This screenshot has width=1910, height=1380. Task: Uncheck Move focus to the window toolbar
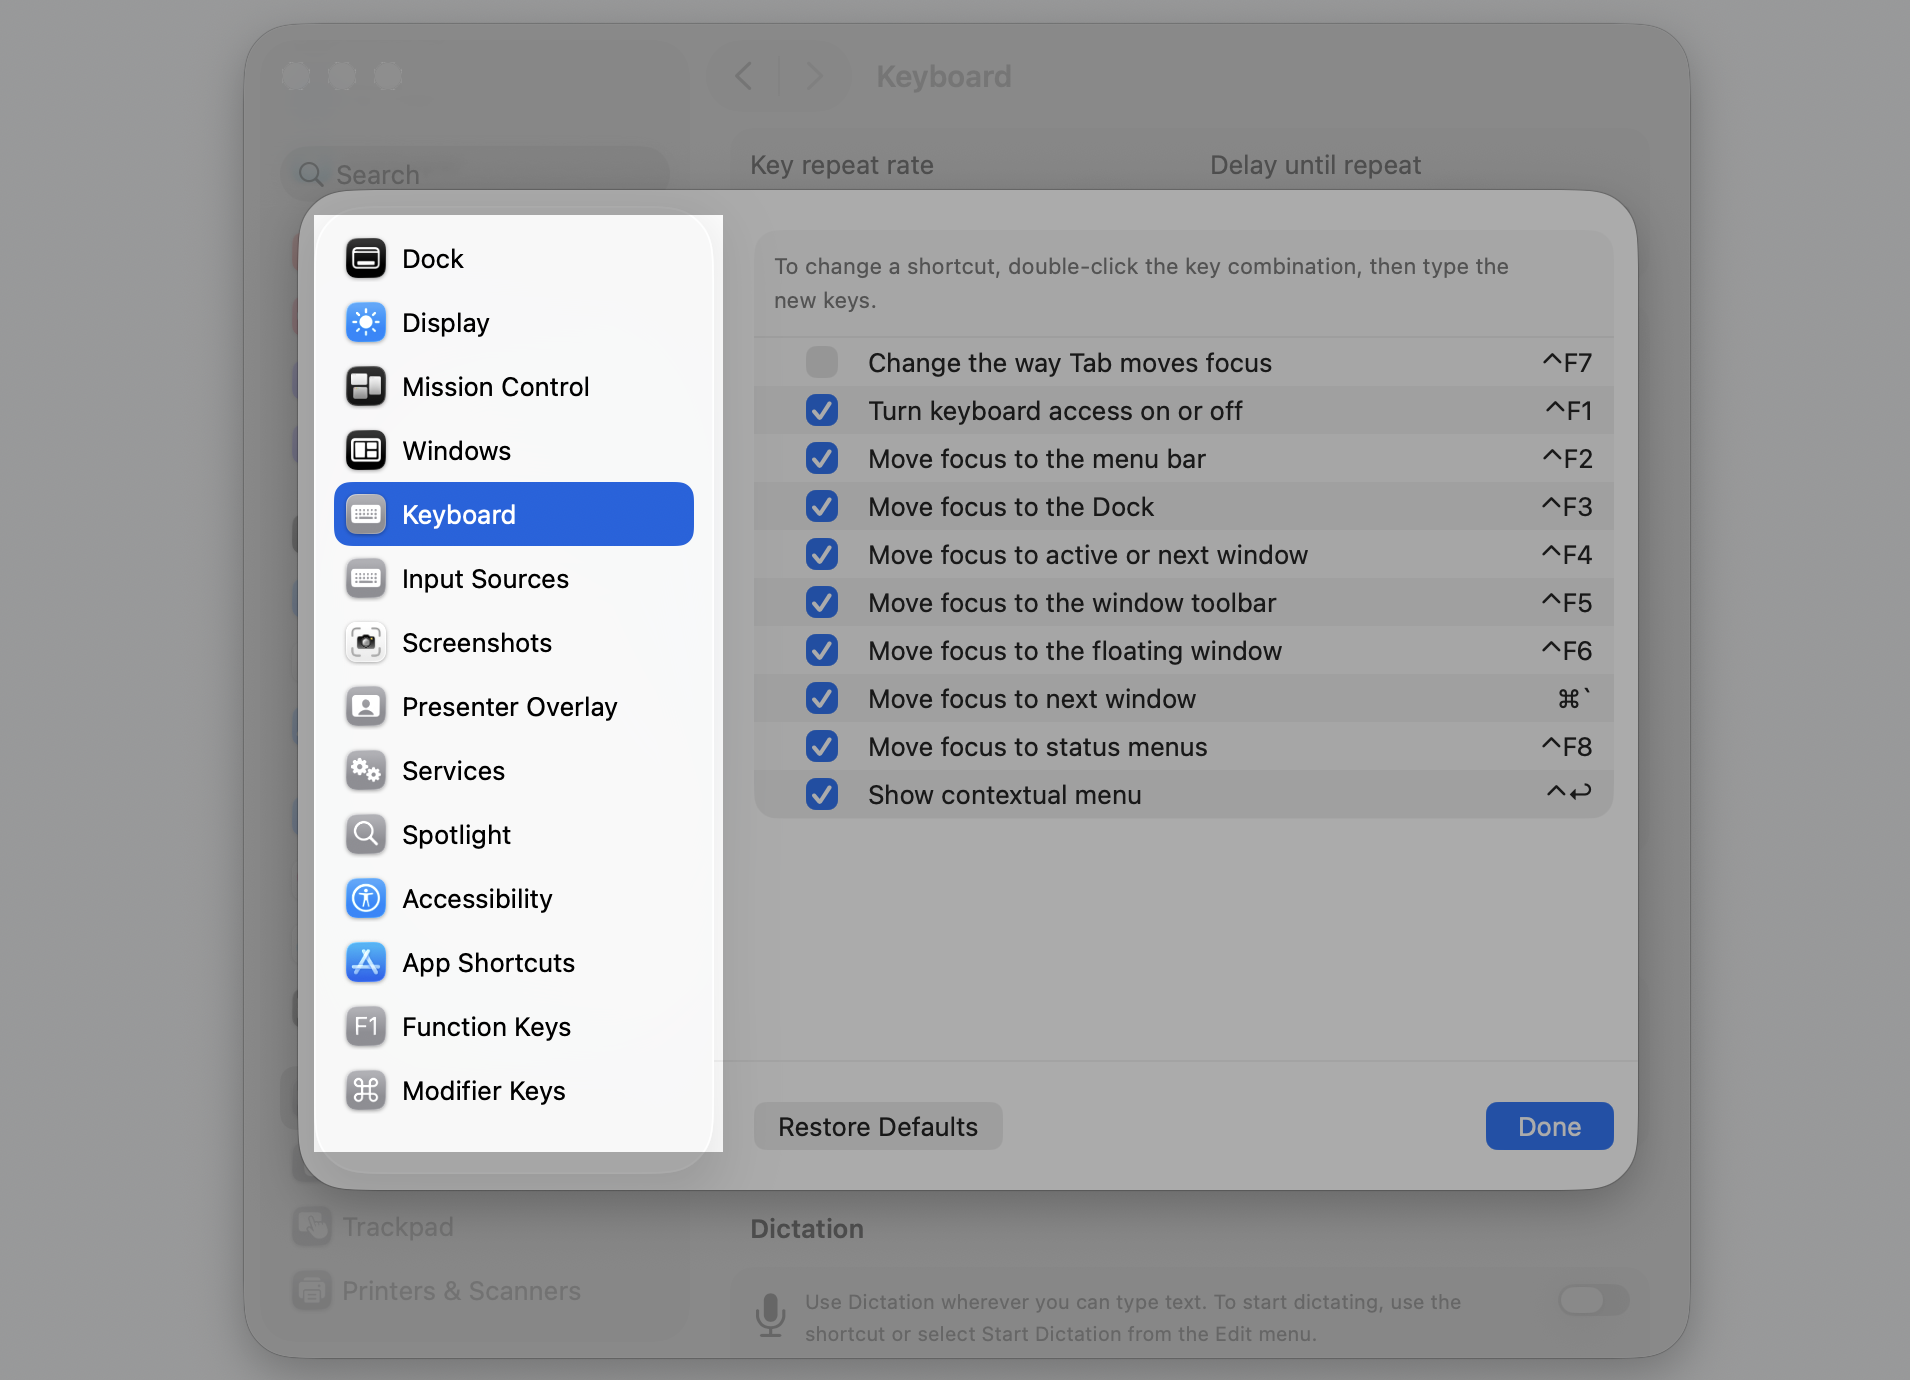tap(822, 602)
